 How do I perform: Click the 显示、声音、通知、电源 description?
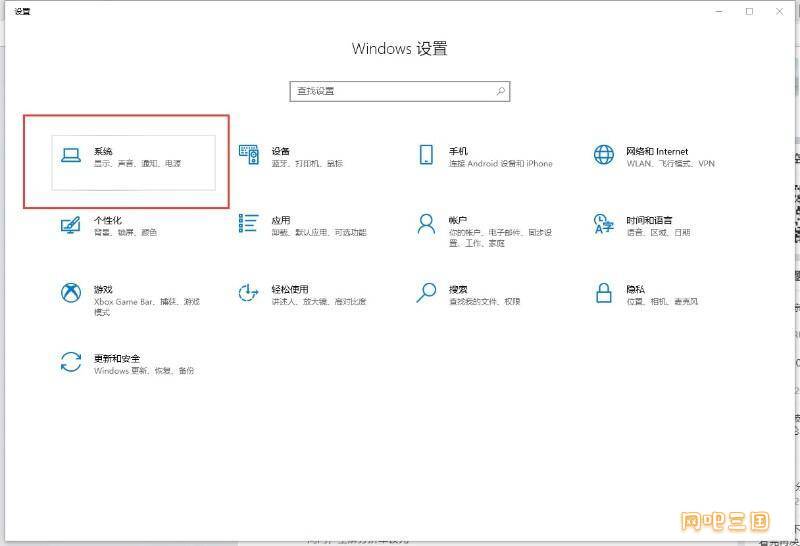[x=138, y=163]
